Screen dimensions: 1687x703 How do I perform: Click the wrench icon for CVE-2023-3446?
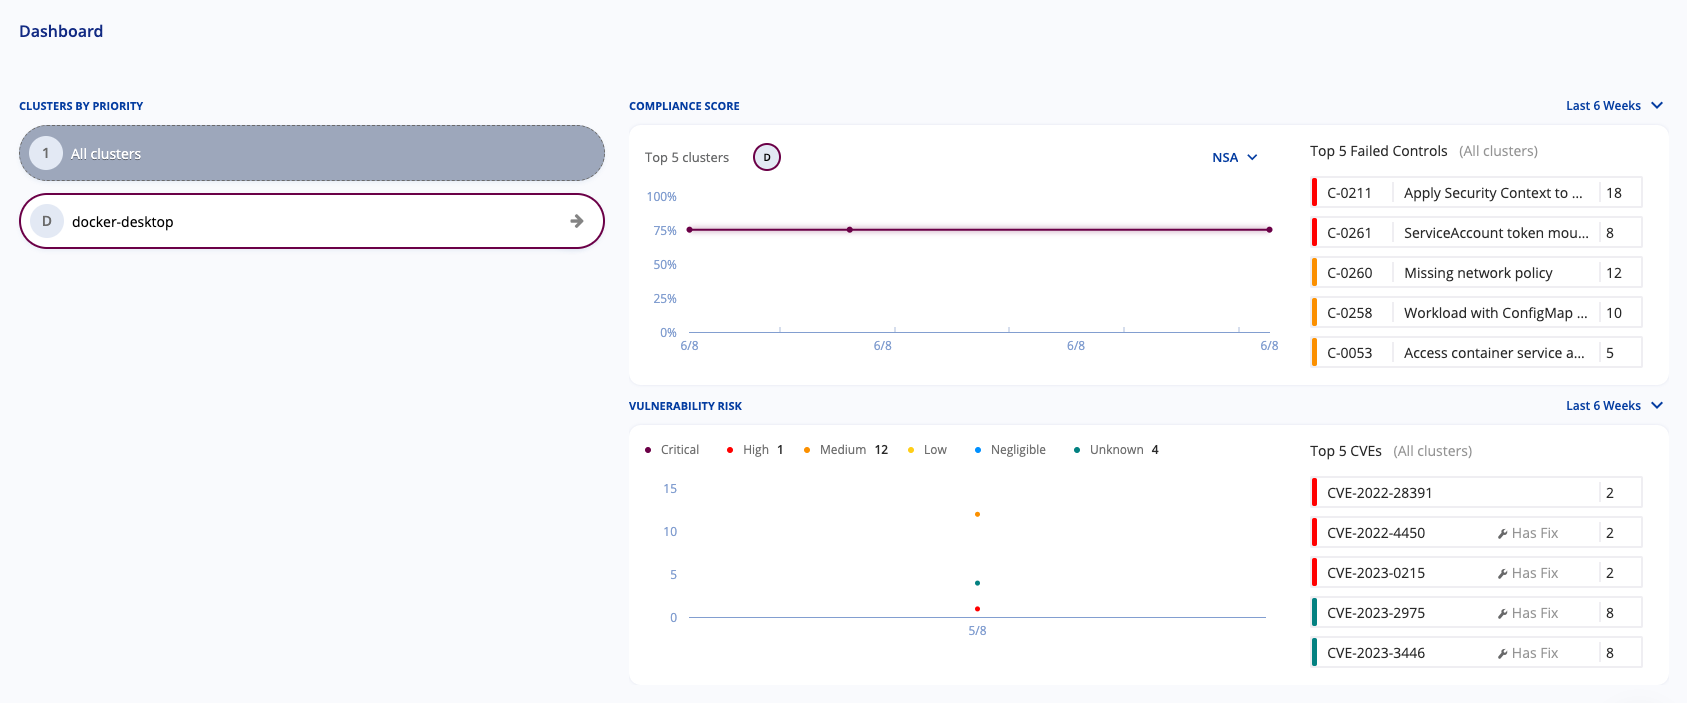click(x=1502, y=654)
